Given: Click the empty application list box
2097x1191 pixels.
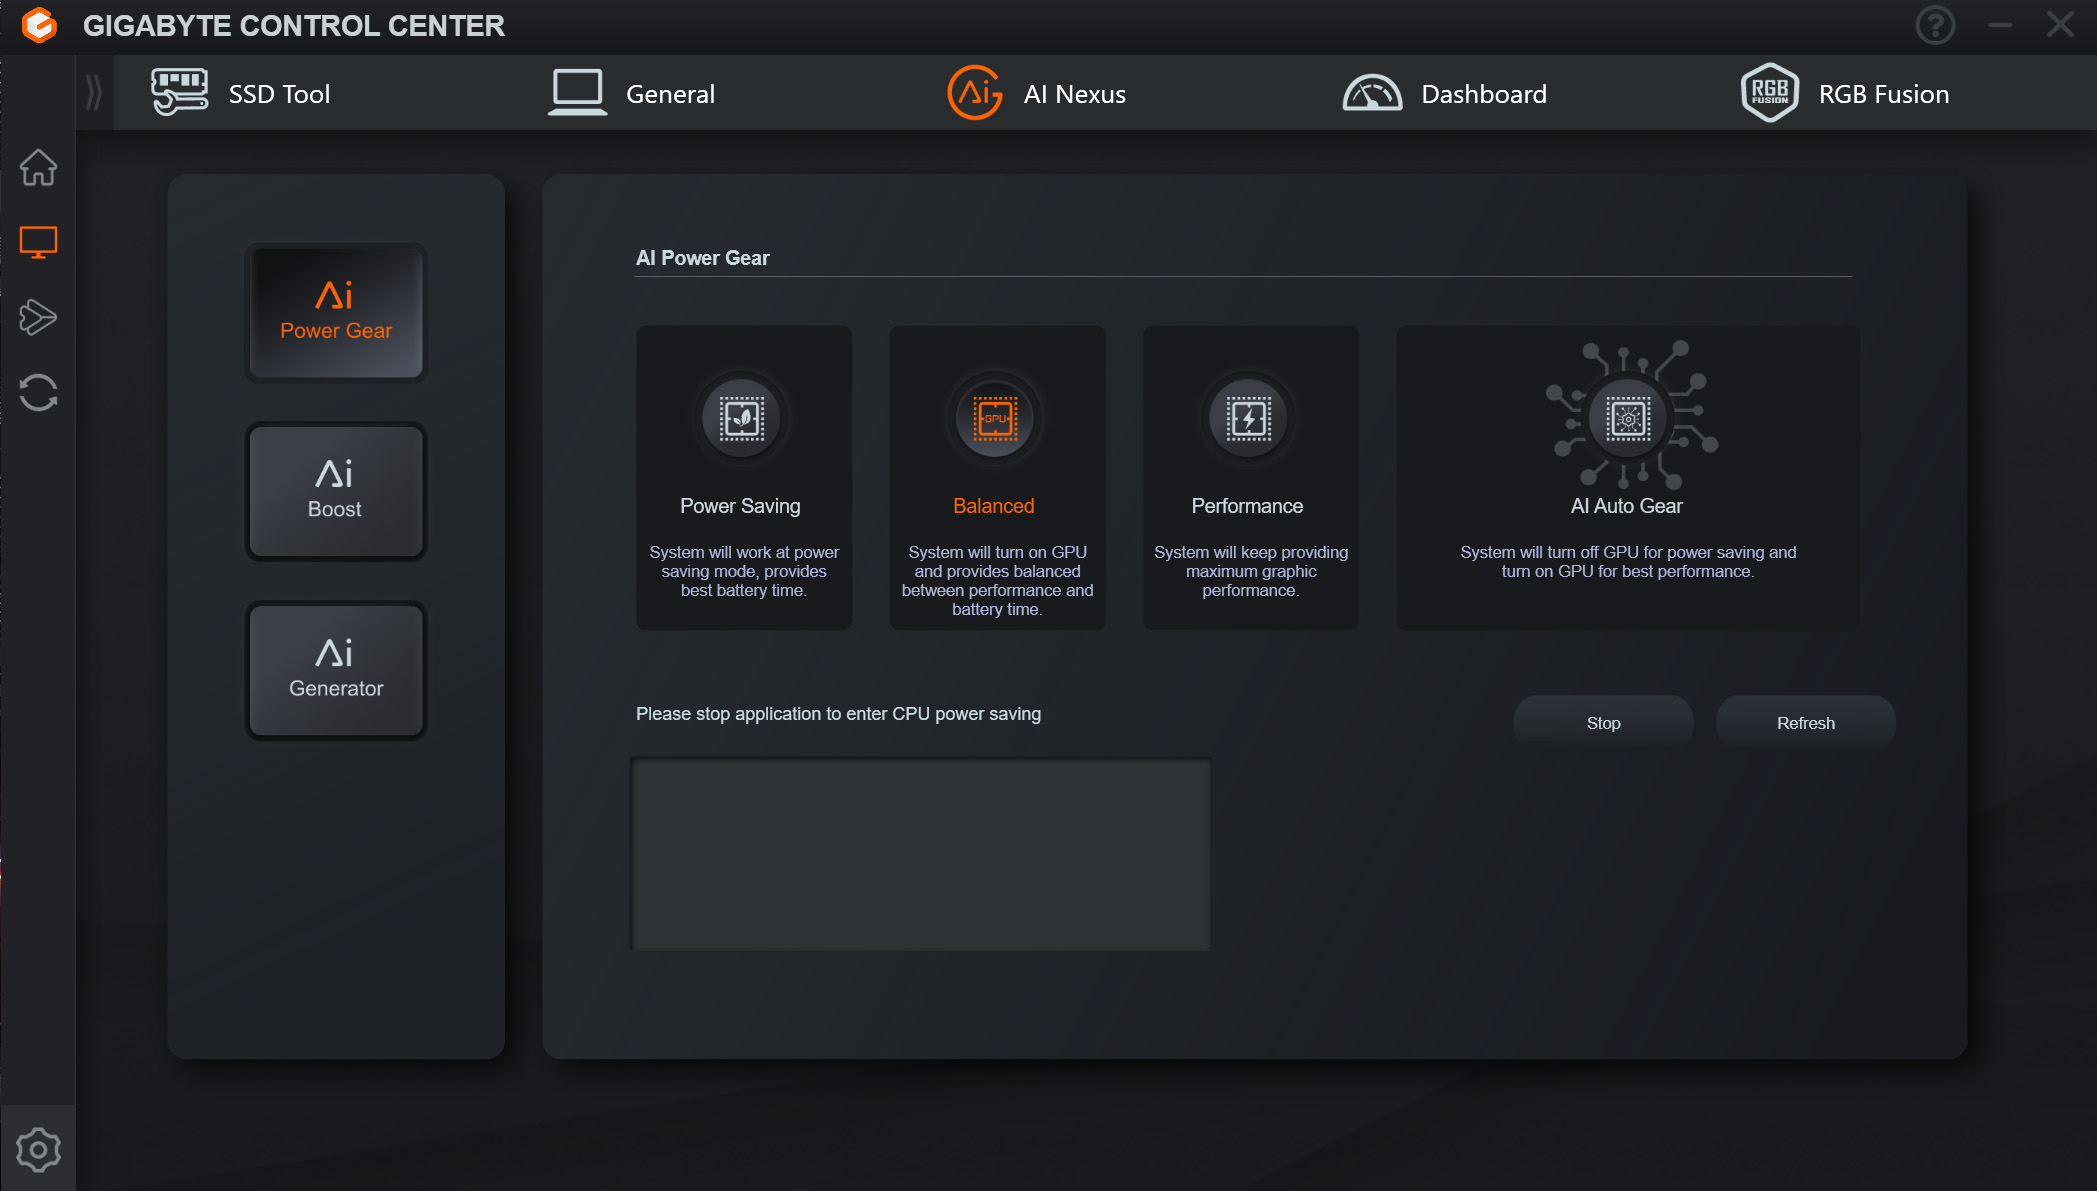Looking at the screenshot, I should 920,855.
